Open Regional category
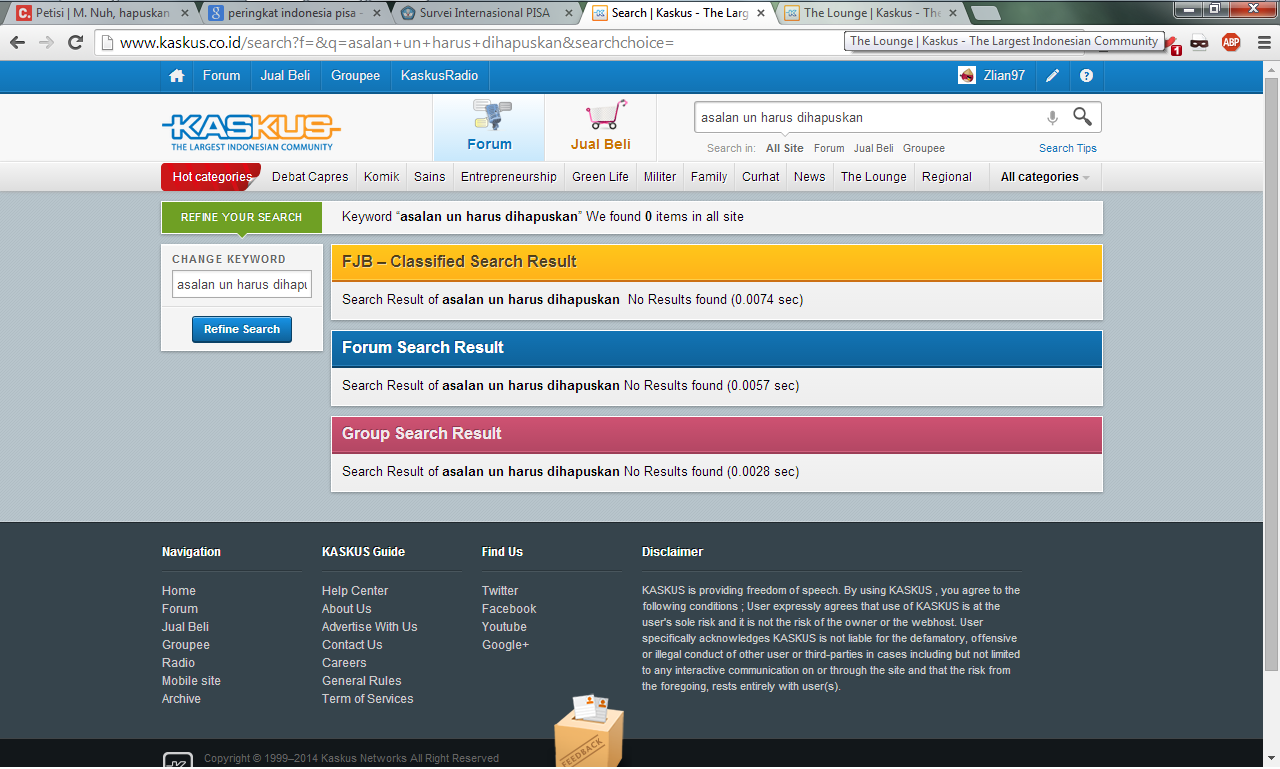 point(947,177)
